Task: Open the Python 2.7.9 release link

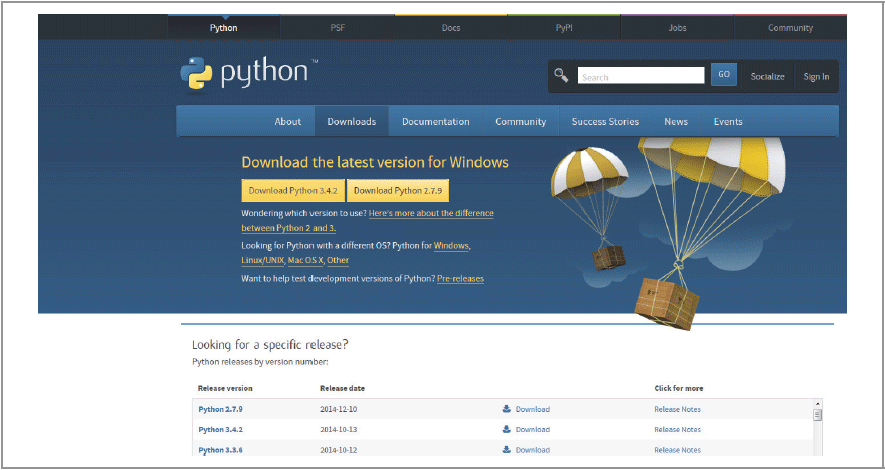Action: click(x=220, y=410)
